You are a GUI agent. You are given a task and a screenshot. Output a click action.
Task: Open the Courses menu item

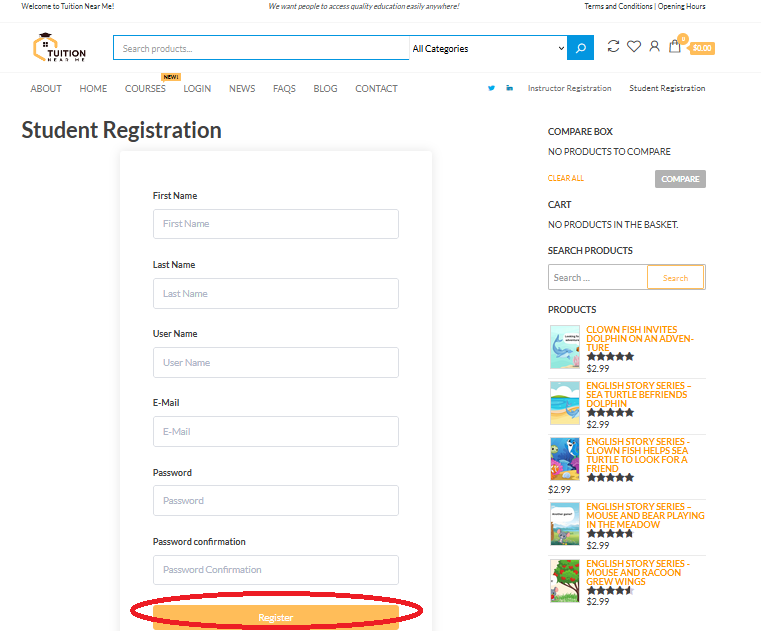click(145, 89)
